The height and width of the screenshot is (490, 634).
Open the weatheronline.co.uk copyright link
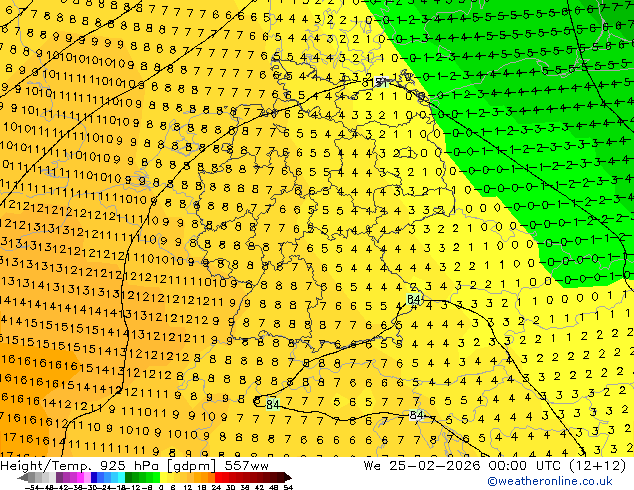(x=550, y=481)
